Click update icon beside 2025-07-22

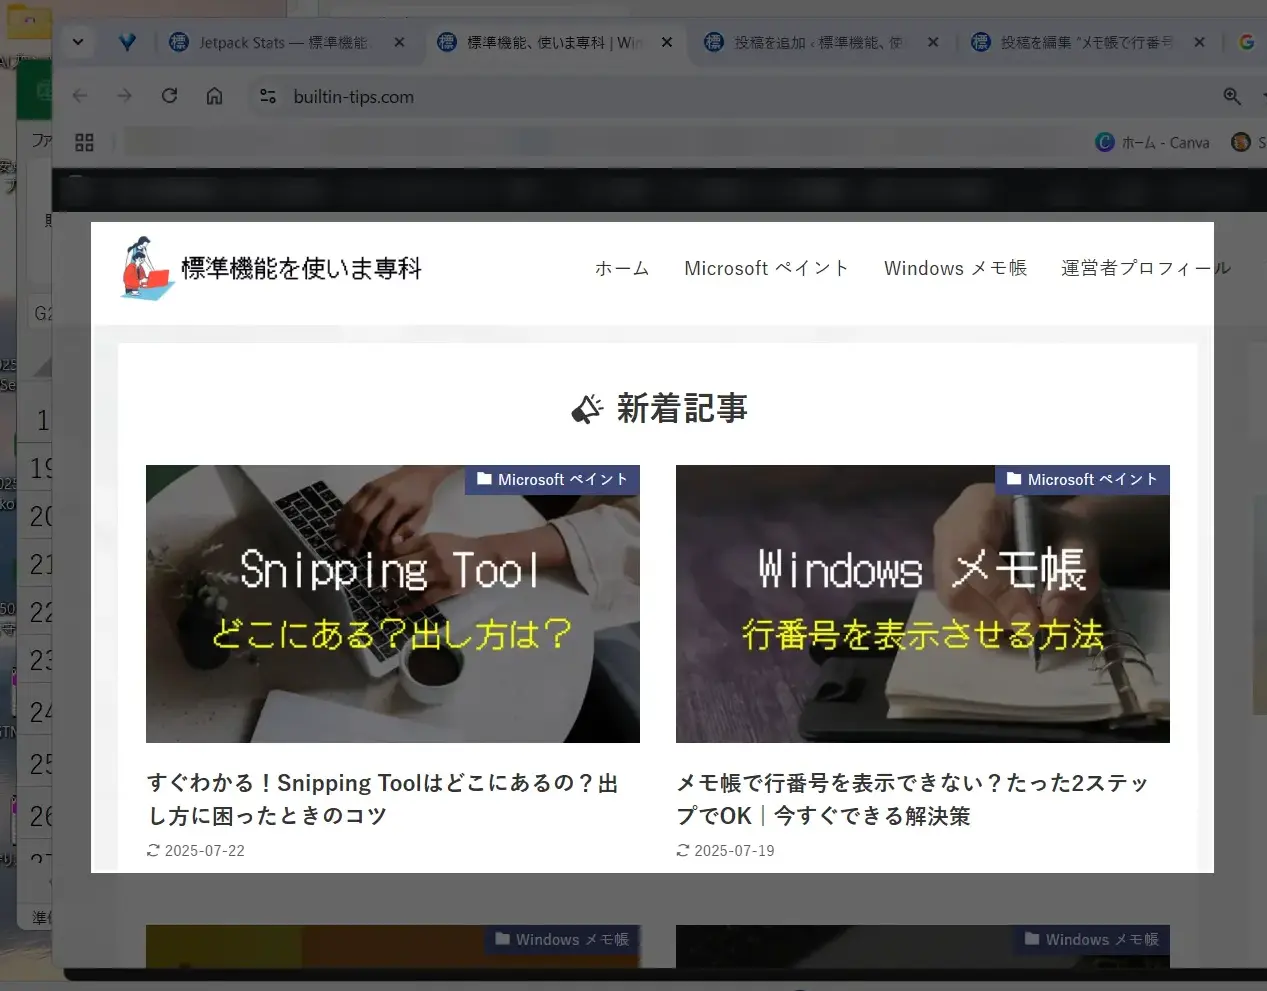coord(153,851)
